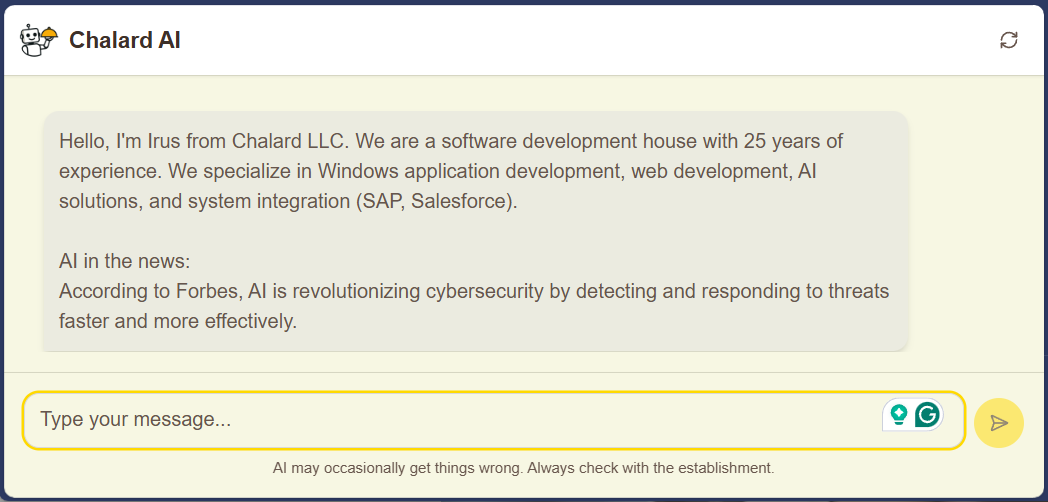This screenshot has width=1048, height=502.
Task: Open the Grammarly G icon
Action: 928,414
